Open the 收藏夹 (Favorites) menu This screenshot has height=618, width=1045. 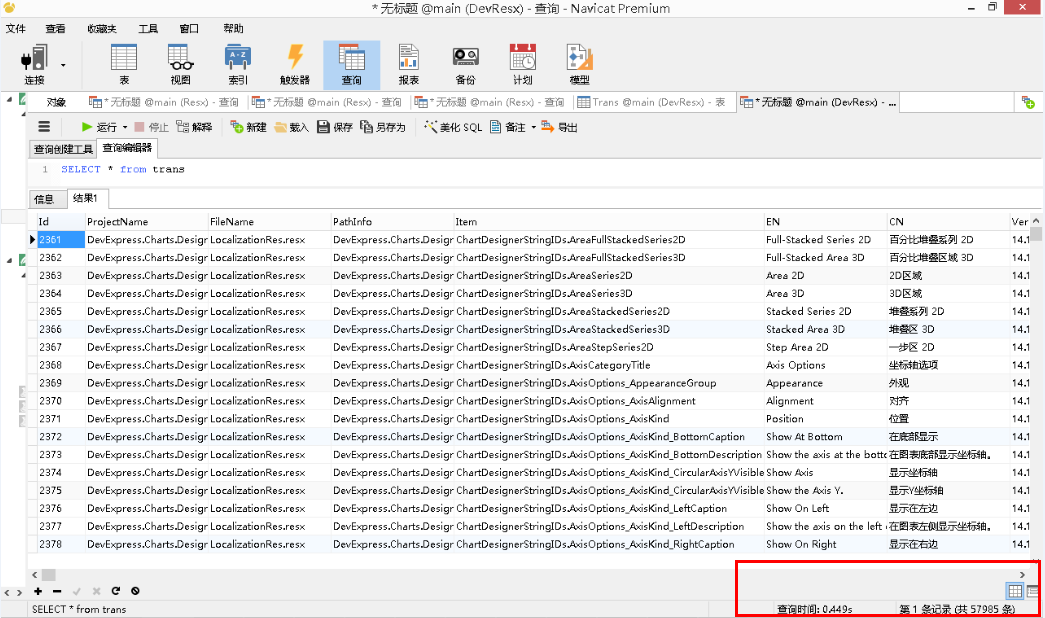pos(101,29)
